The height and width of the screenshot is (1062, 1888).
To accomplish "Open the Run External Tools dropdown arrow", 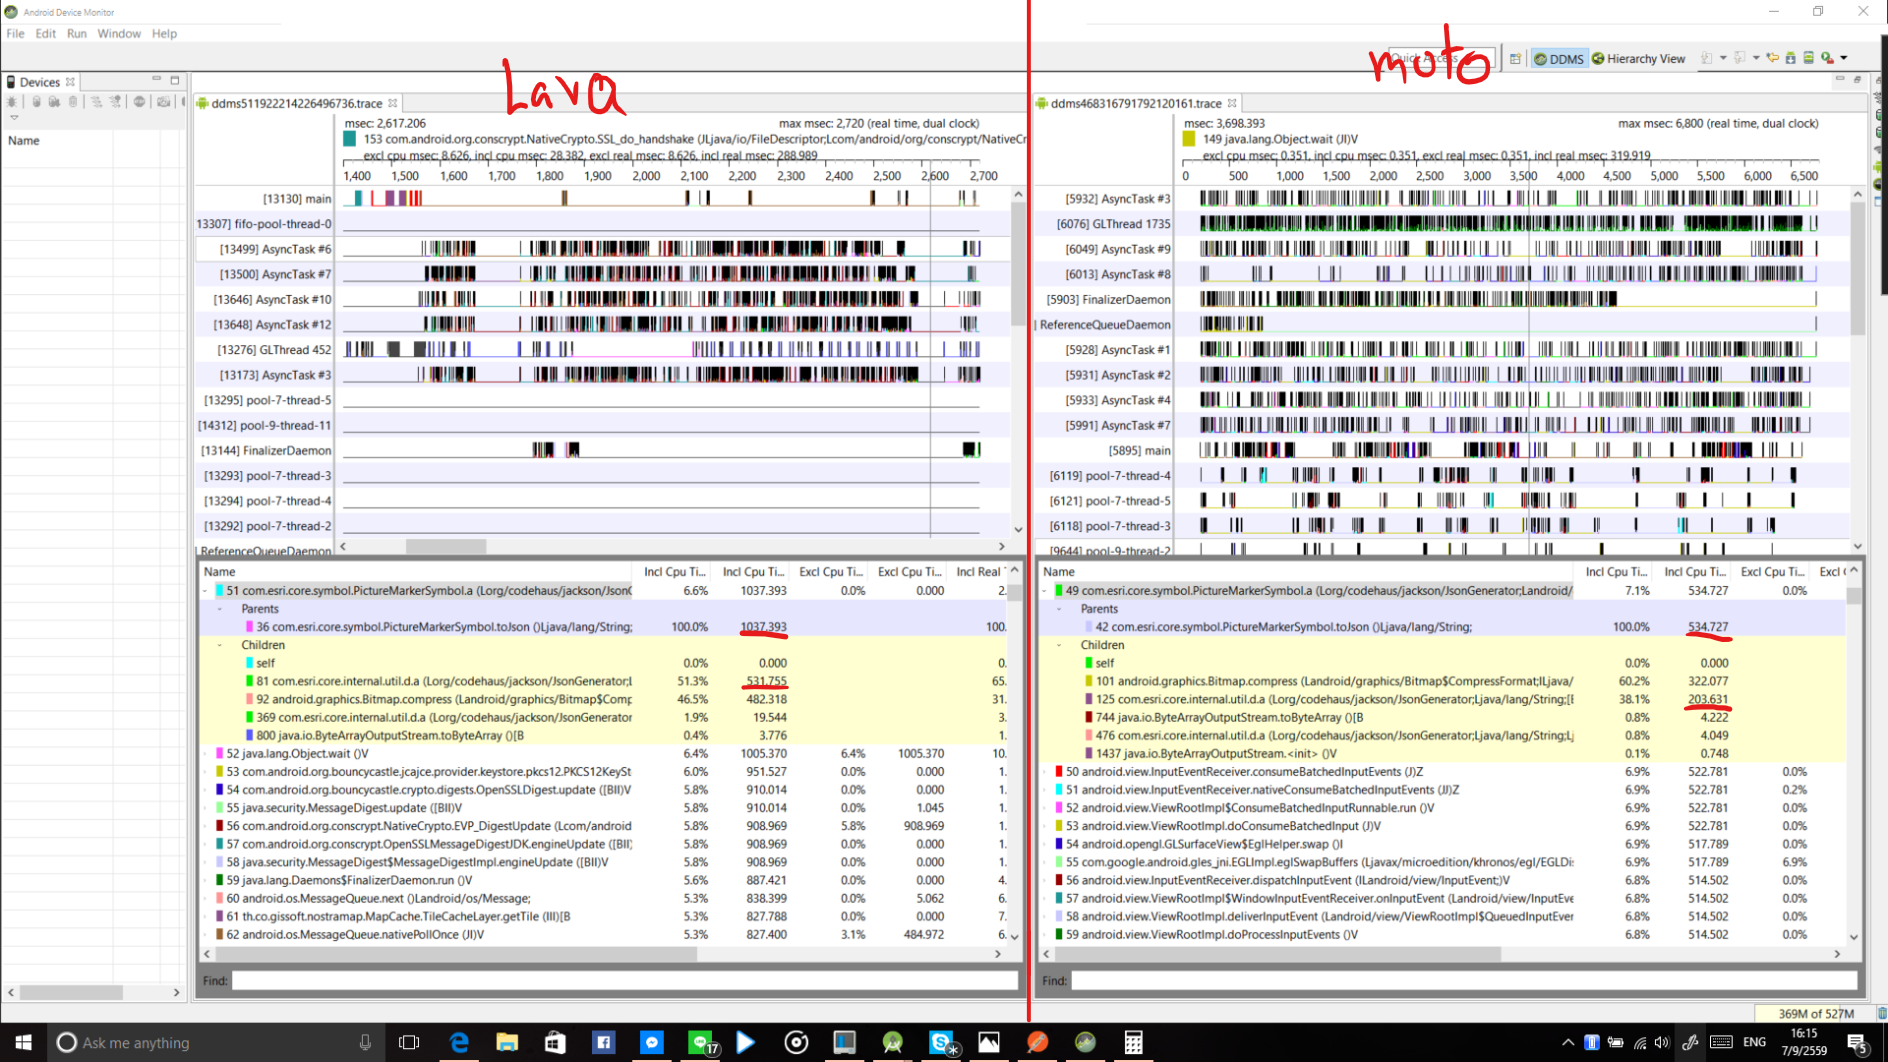I will pyautogui.click(x=1844, y=59).
